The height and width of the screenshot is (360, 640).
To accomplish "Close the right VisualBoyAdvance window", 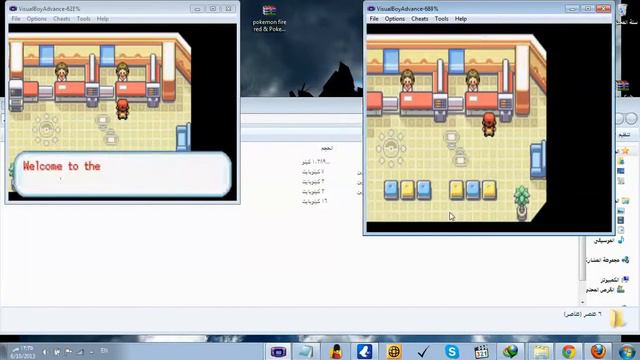I will tap(603, 9).
